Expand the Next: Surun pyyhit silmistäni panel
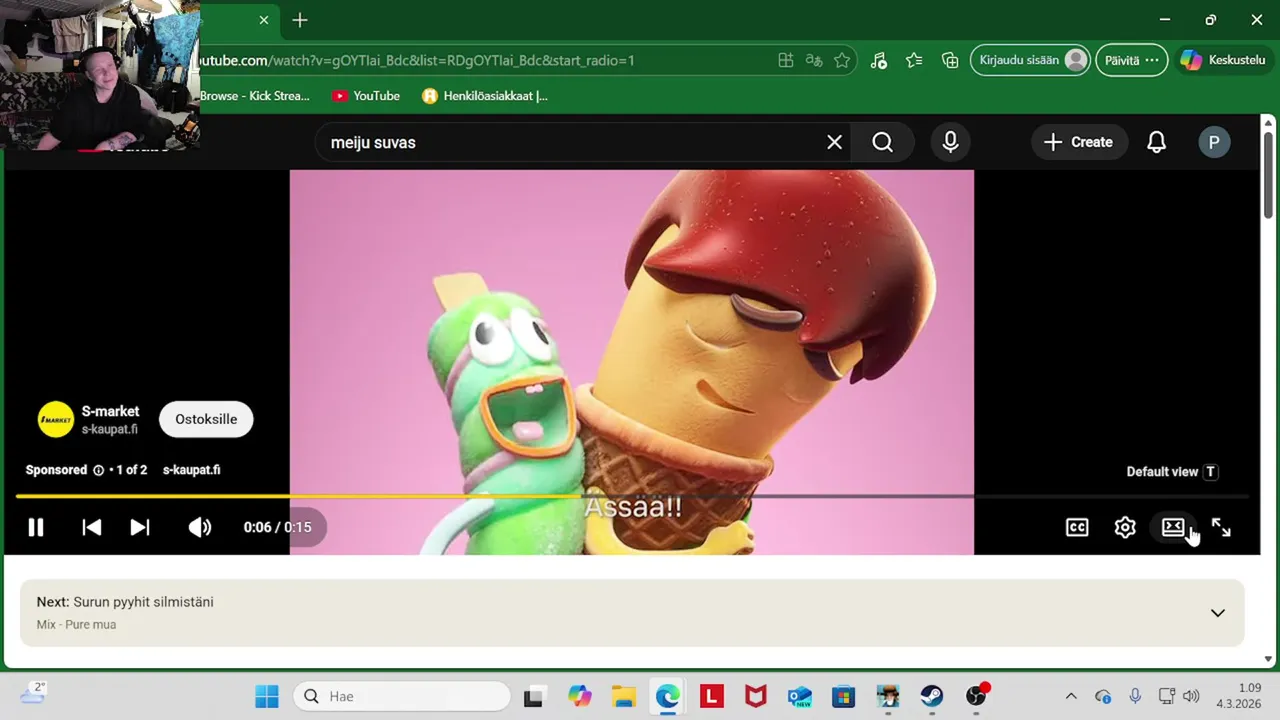1280x720 pixels. pos(632,613)
